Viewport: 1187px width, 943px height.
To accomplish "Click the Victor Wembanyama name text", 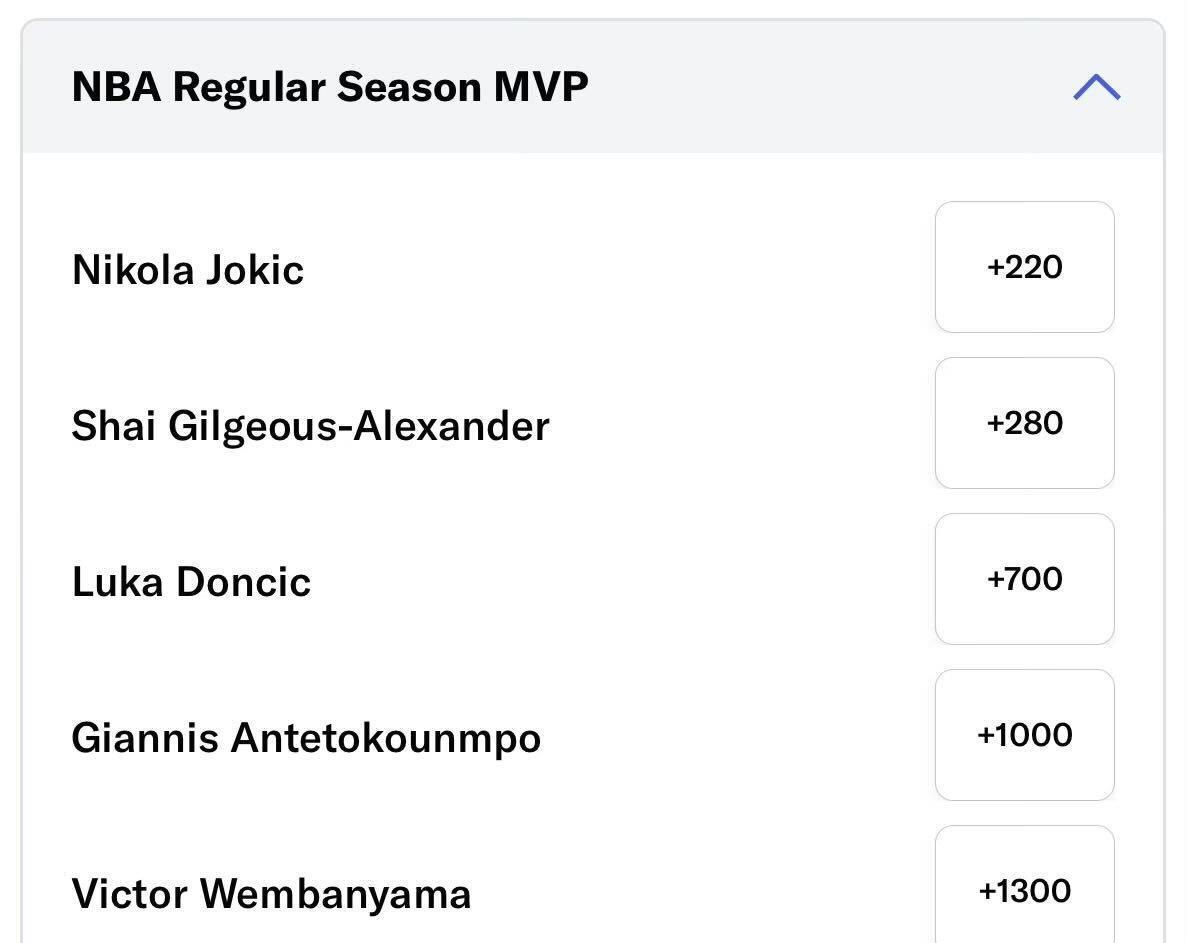I will [x=271, y=894].
